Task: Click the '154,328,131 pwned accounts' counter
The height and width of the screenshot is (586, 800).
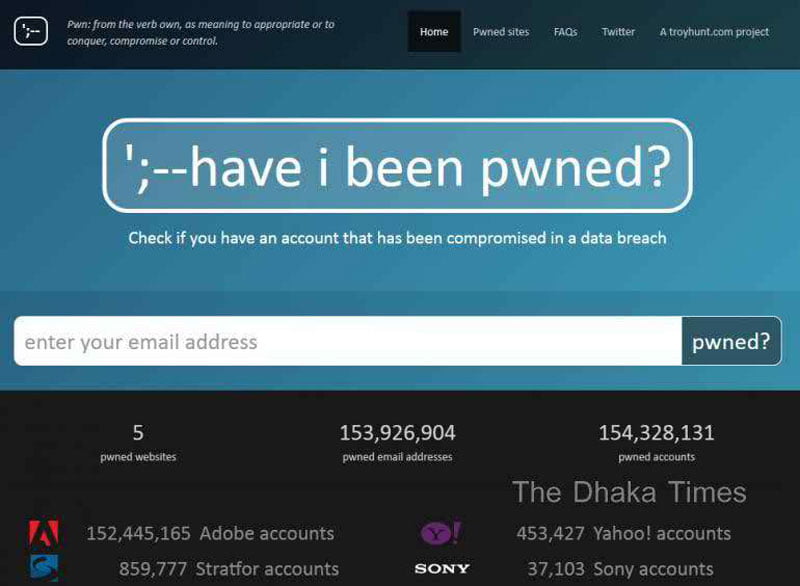Action: coord(657,443)
